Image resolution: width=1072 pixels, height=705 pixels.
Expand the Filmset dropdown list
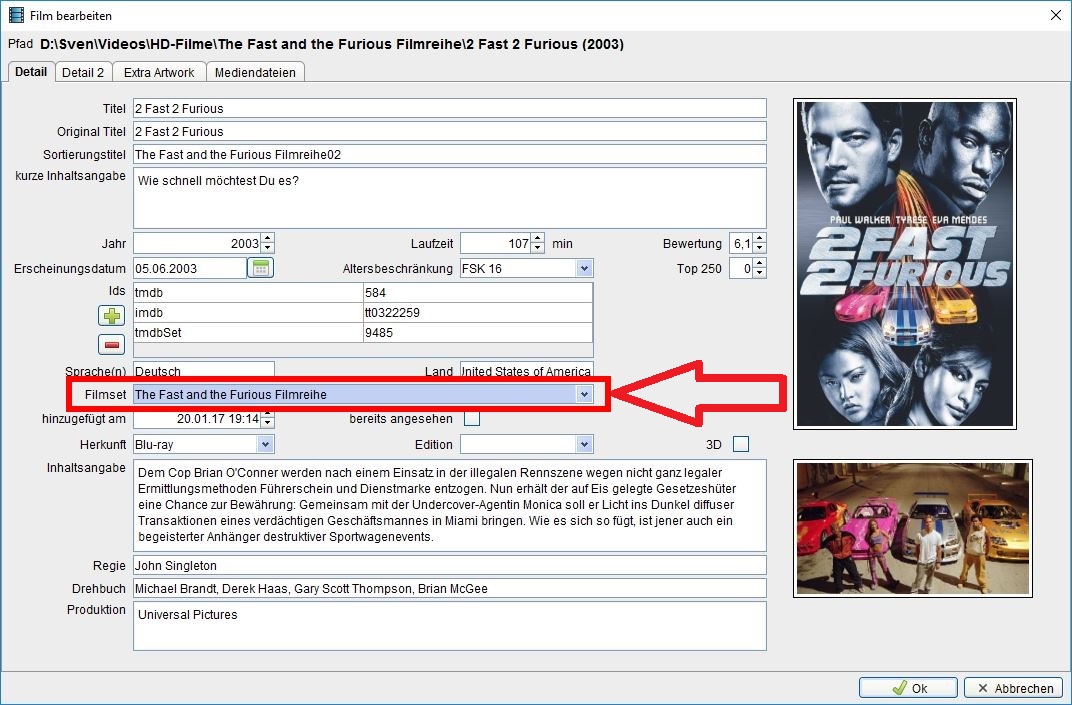584,395
